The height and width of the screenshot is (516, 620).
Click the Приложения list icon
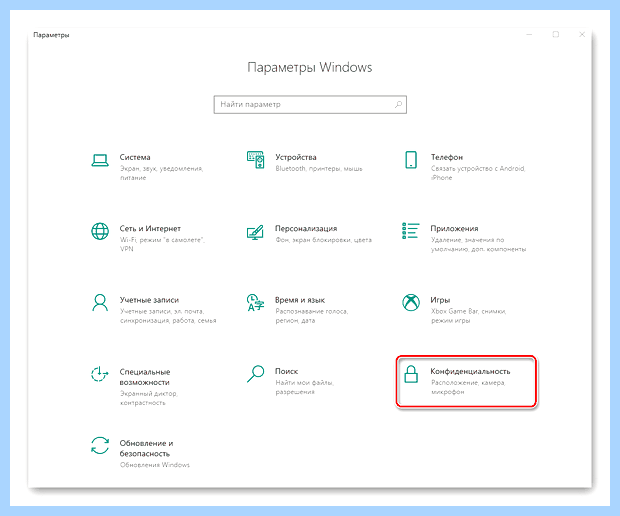point(411,231)
